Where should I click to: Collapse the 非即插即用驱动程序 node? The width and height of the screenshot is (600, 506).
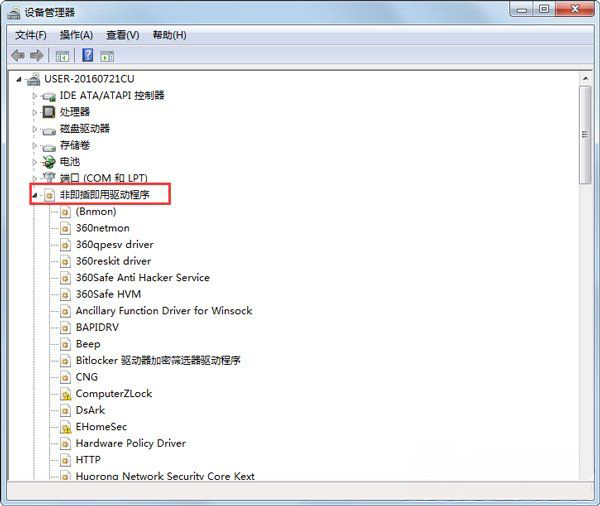tap(35, 196)
